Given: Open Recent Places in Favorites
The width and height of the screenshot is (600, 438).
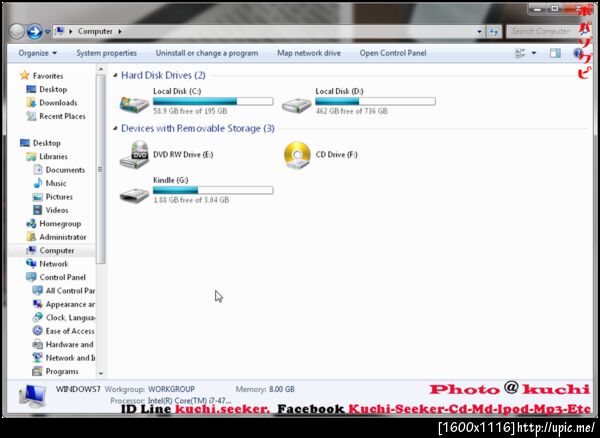Looking at the screenshot, I should (x=62, y=116).
